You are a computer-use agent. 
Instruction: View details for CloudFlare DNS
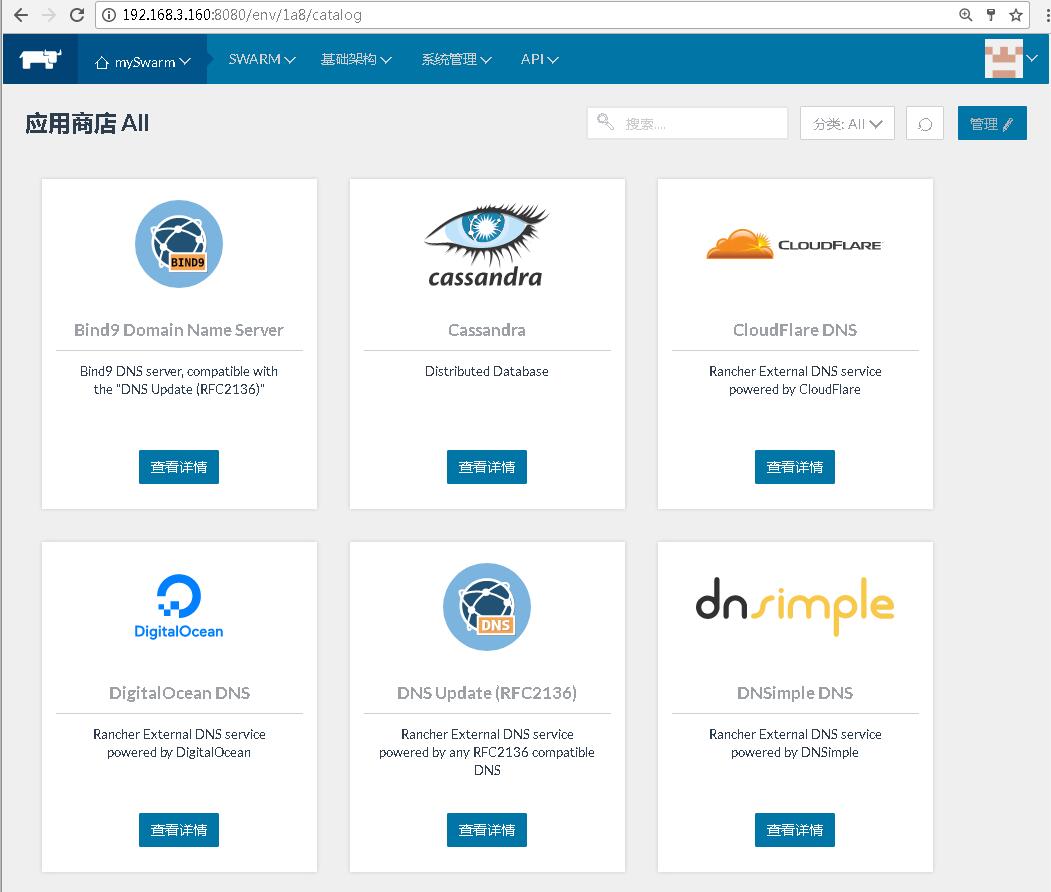795,467
